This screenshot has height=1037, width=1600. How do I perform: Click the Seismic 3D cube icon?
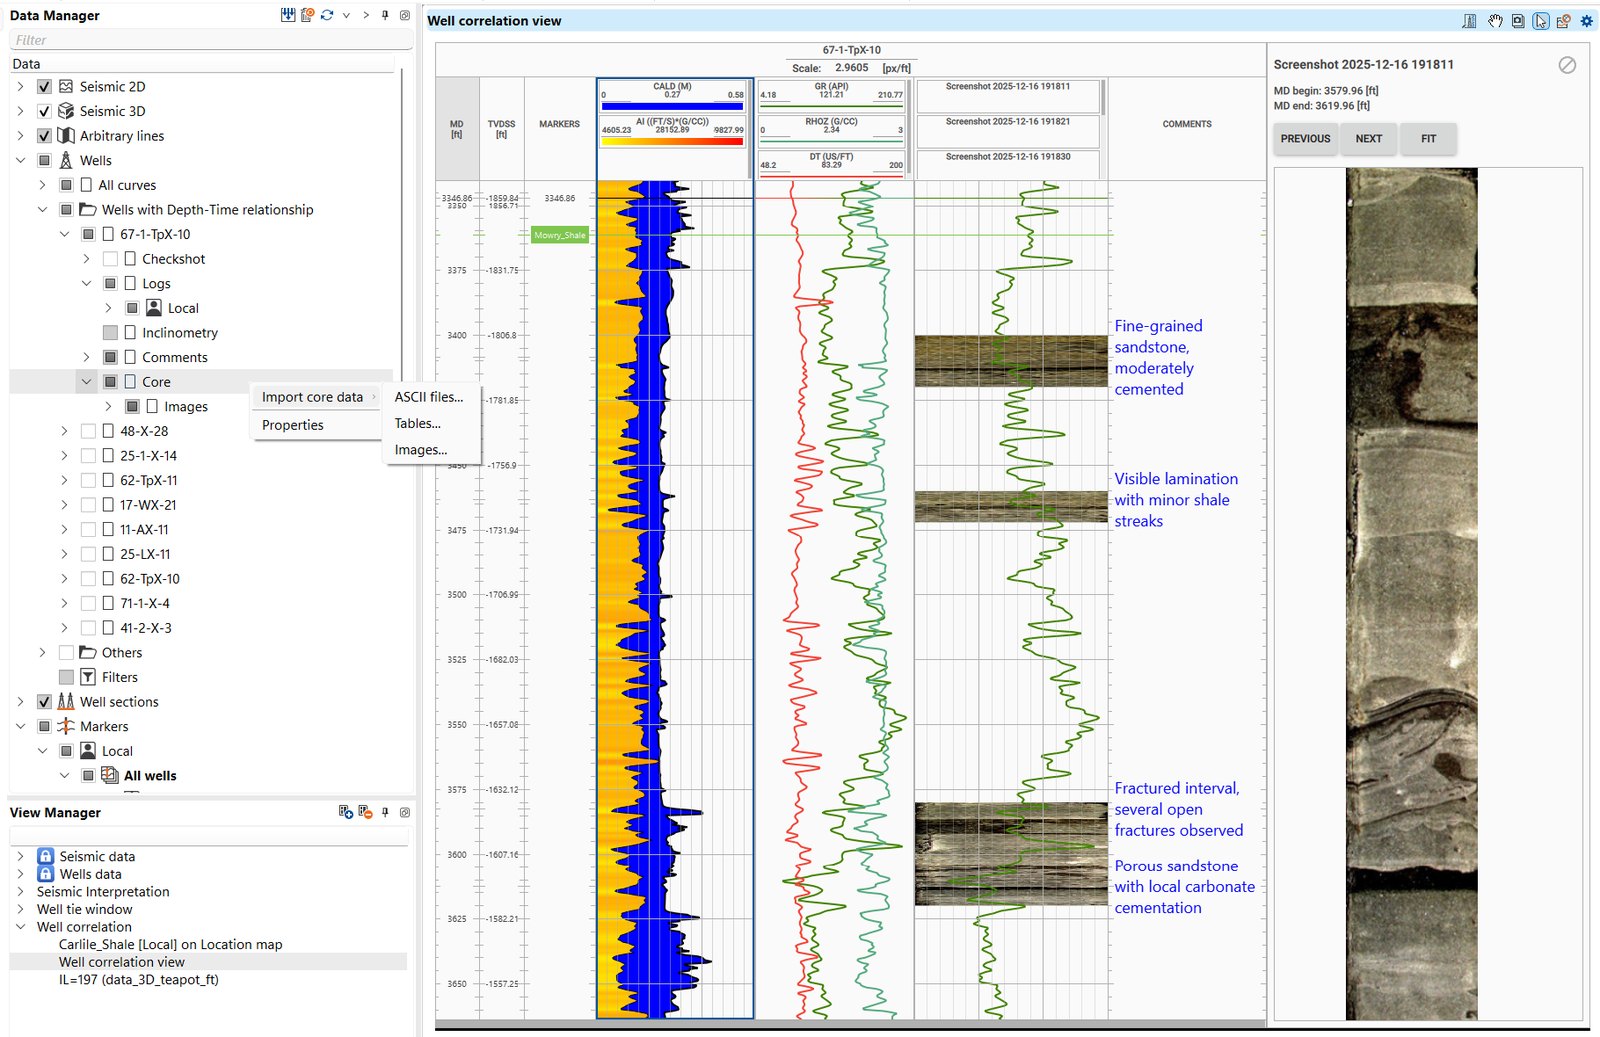[66, 111]
